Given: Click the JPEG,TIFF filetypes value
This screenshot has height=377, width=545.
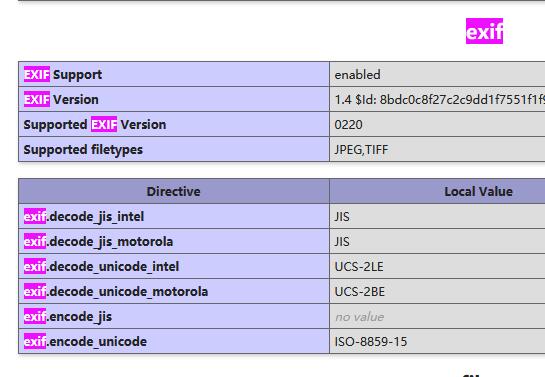Looking at the screenshot, I should point(361,150).
